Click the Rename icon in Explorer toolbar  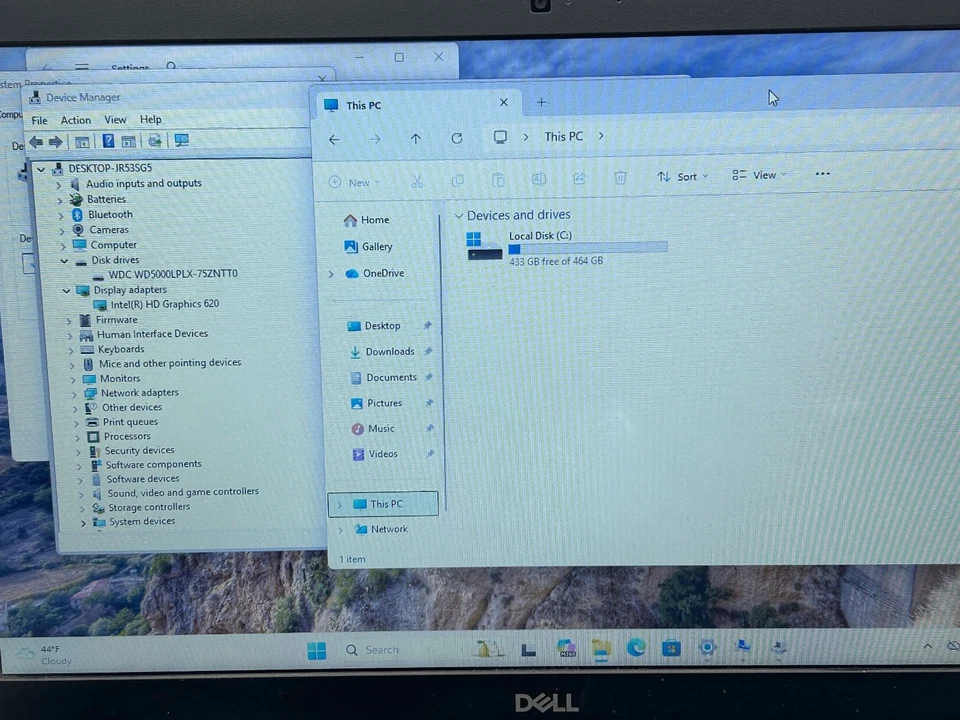tap(539, 179)
